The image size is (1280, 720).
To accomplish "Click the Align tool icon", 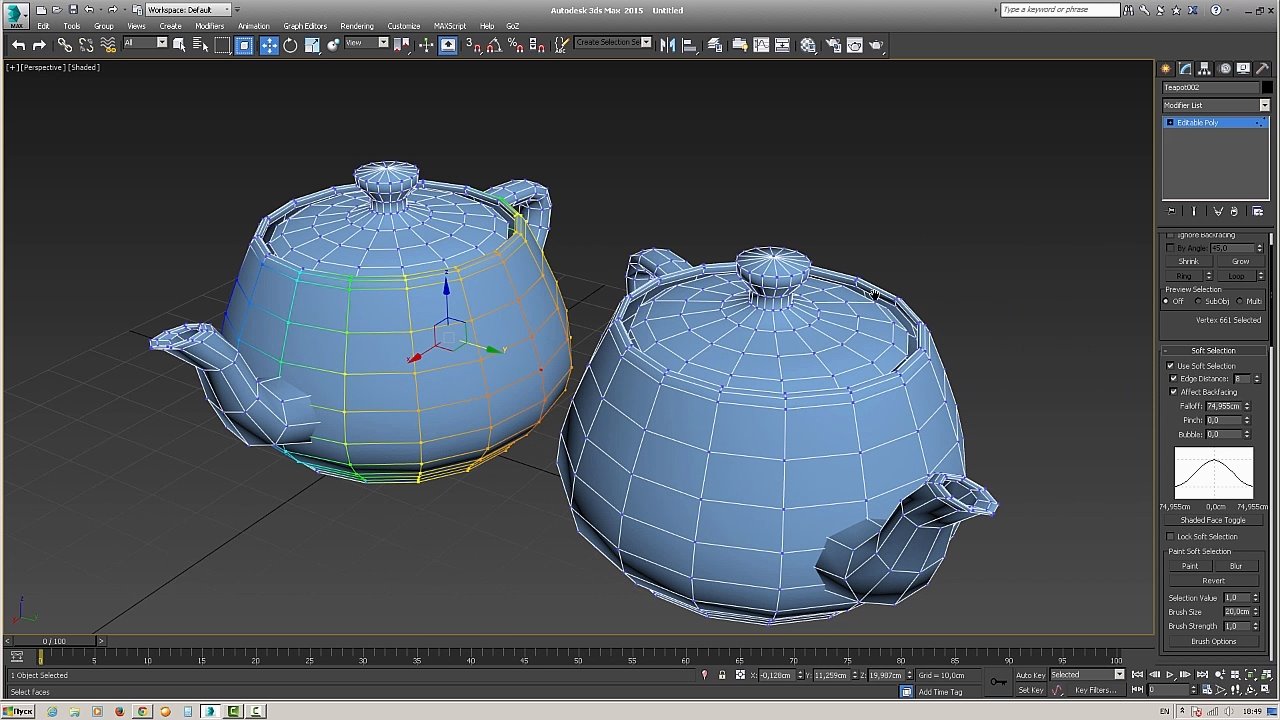I will pos(689,45).
